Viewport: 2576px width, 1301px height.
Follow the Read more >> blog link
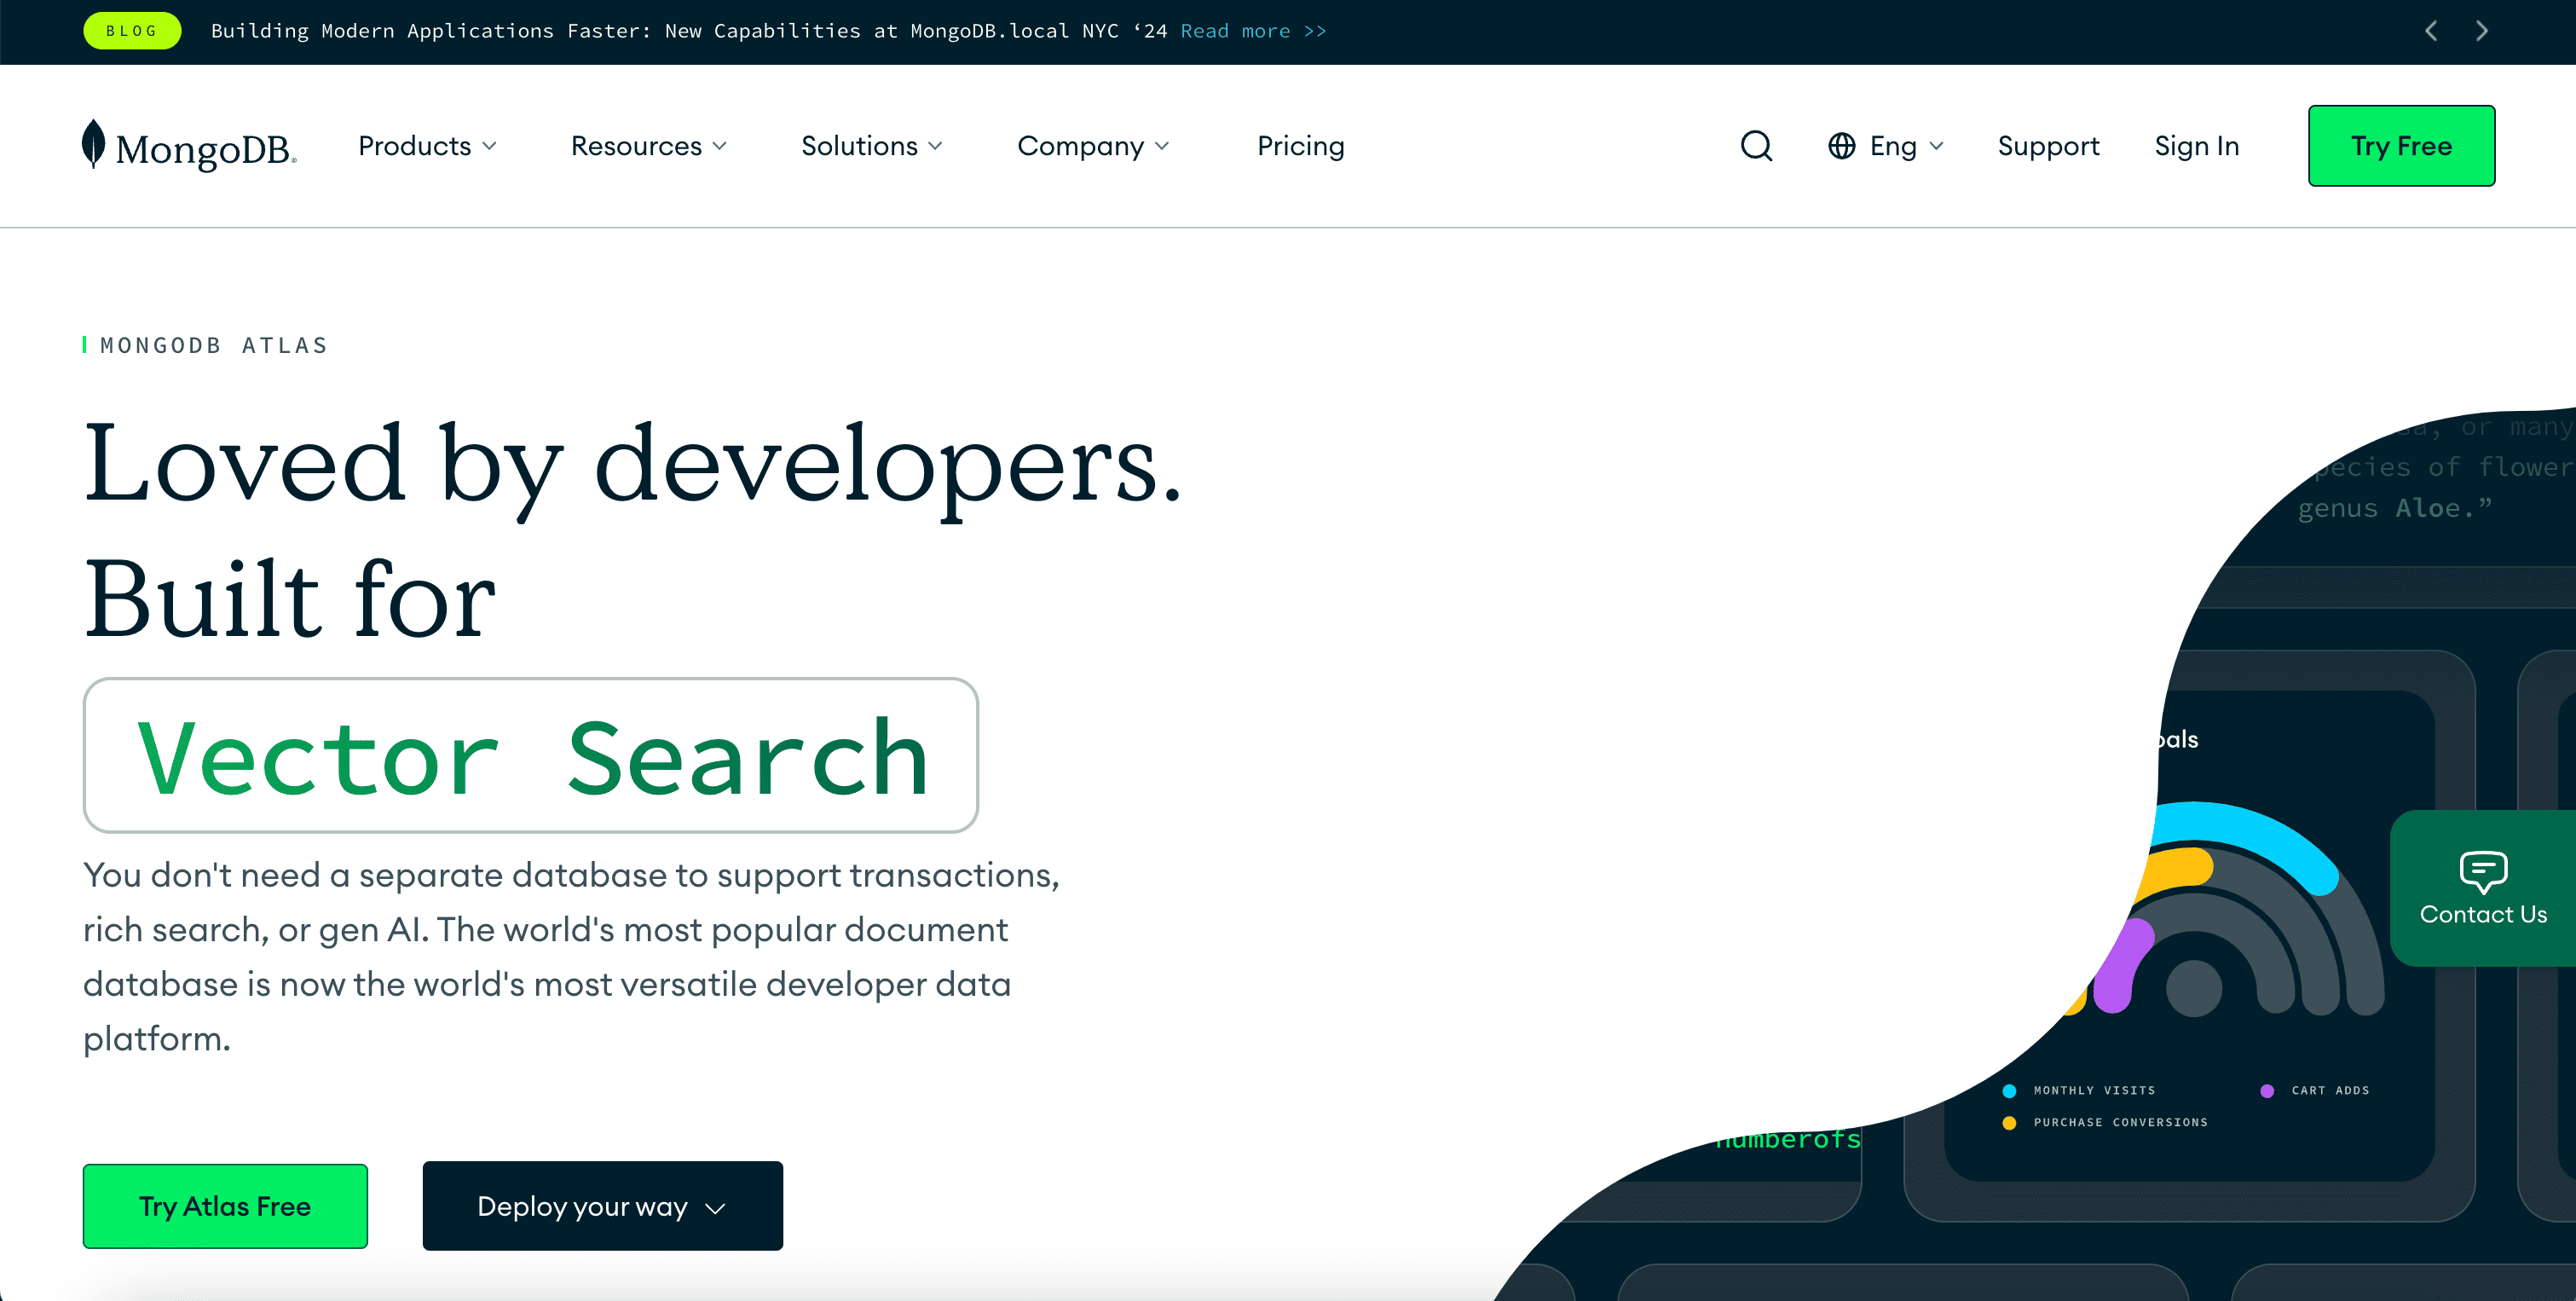coord(1253,31)
